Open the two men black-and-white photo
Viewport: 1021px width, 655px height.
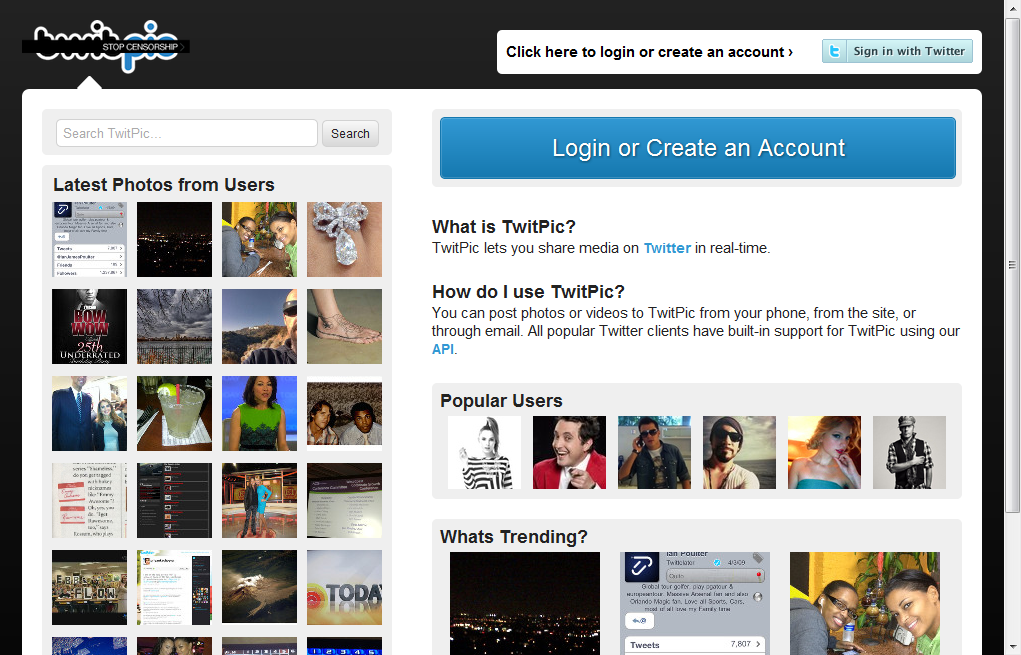pos(344,413)
